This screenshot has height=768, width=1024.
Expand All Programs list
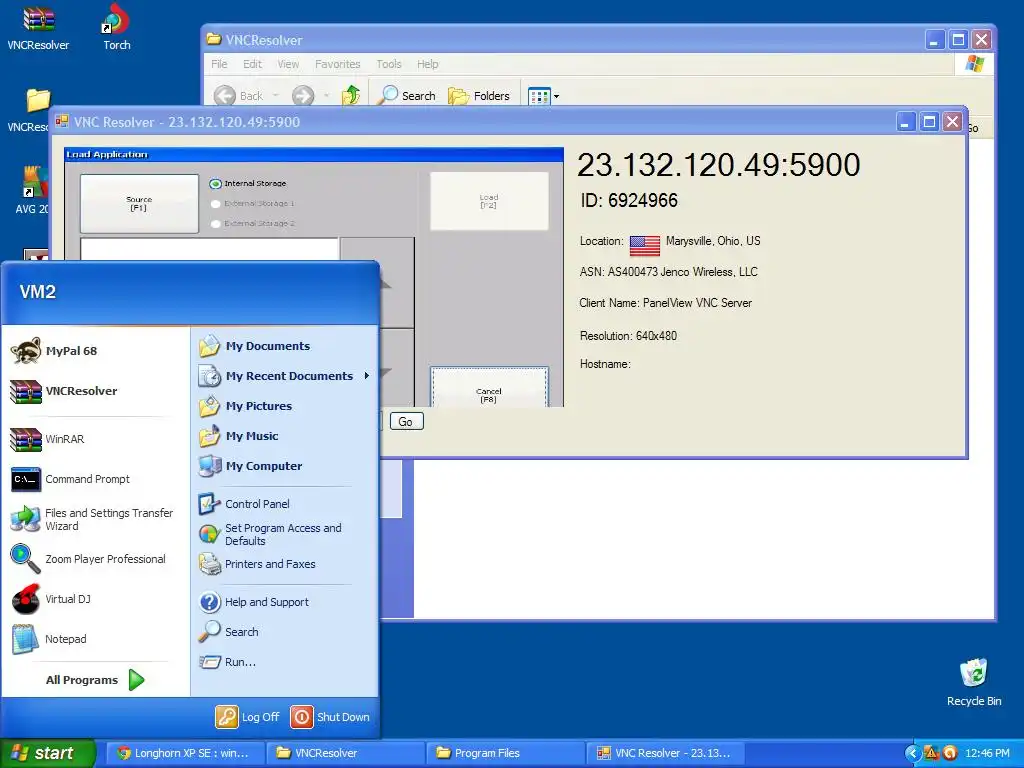pos(95,680)
